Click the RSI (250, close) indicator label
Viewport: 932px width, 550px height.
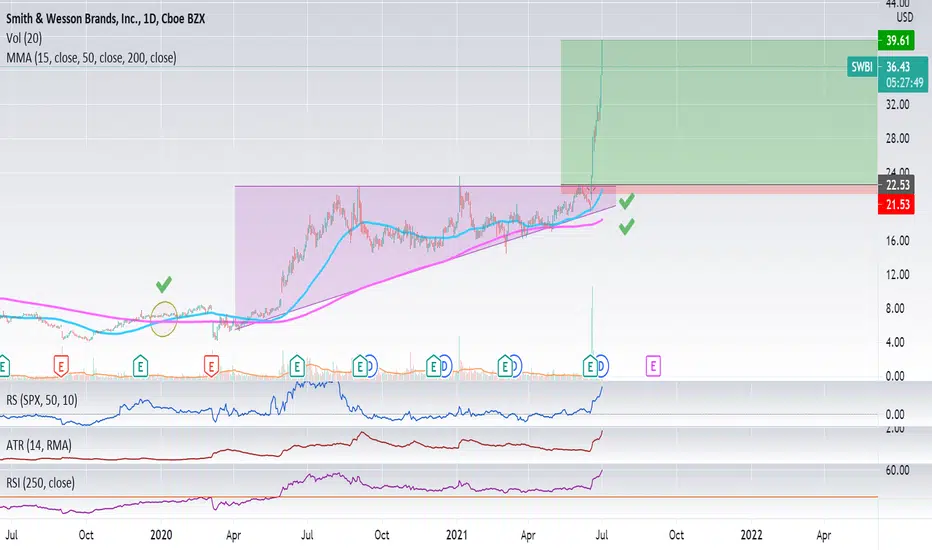40,482
